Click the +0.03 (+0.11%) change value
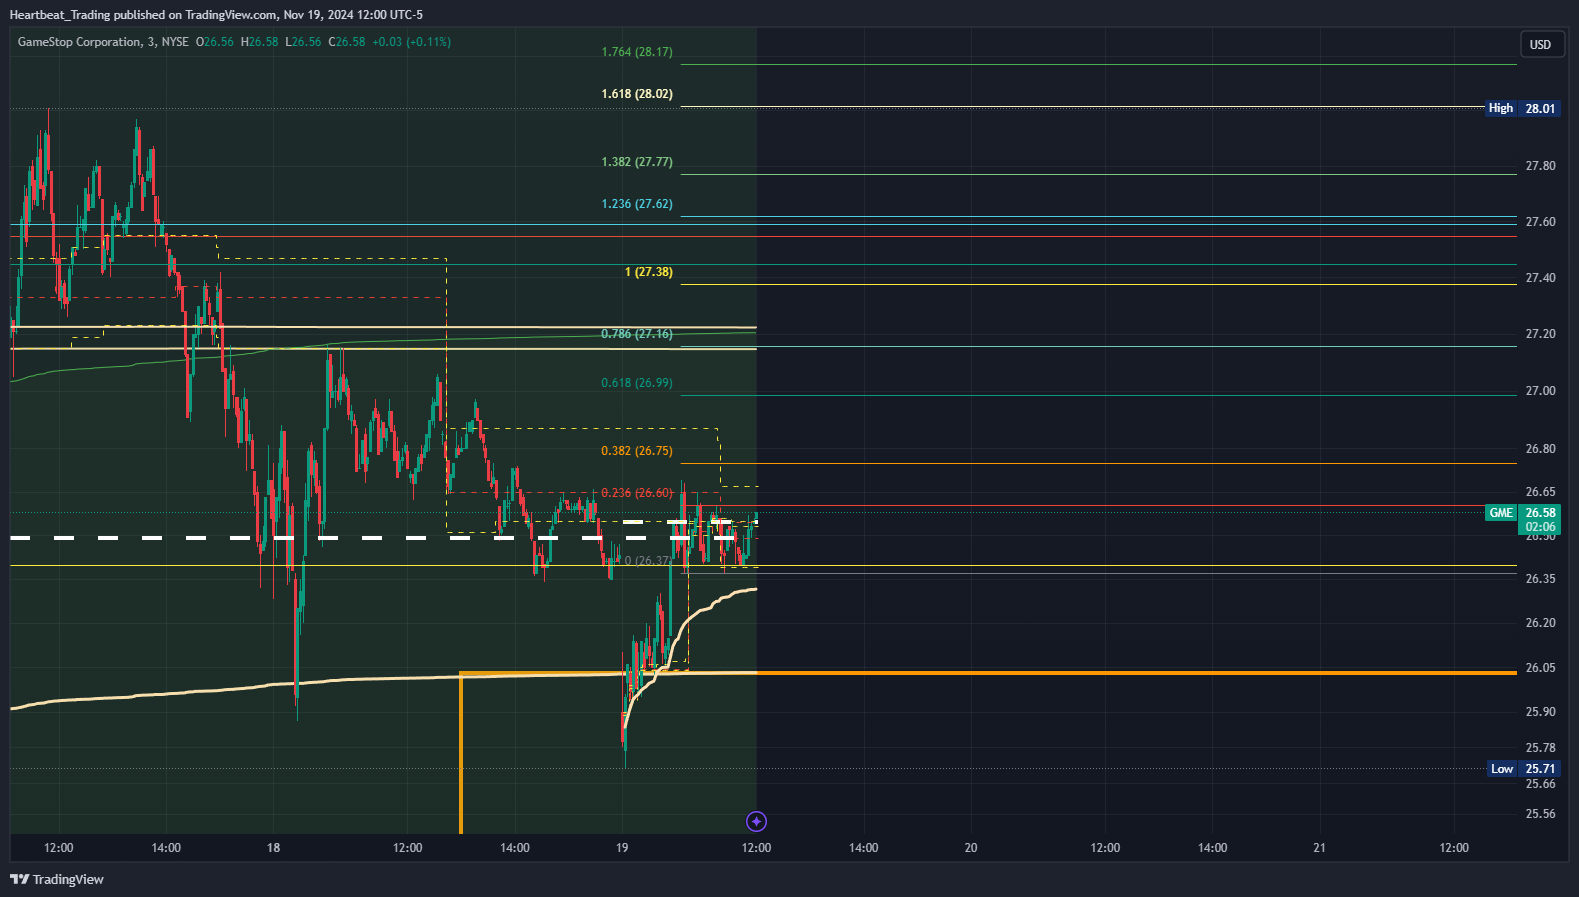The image size is (1579, 897). (411, 42)
